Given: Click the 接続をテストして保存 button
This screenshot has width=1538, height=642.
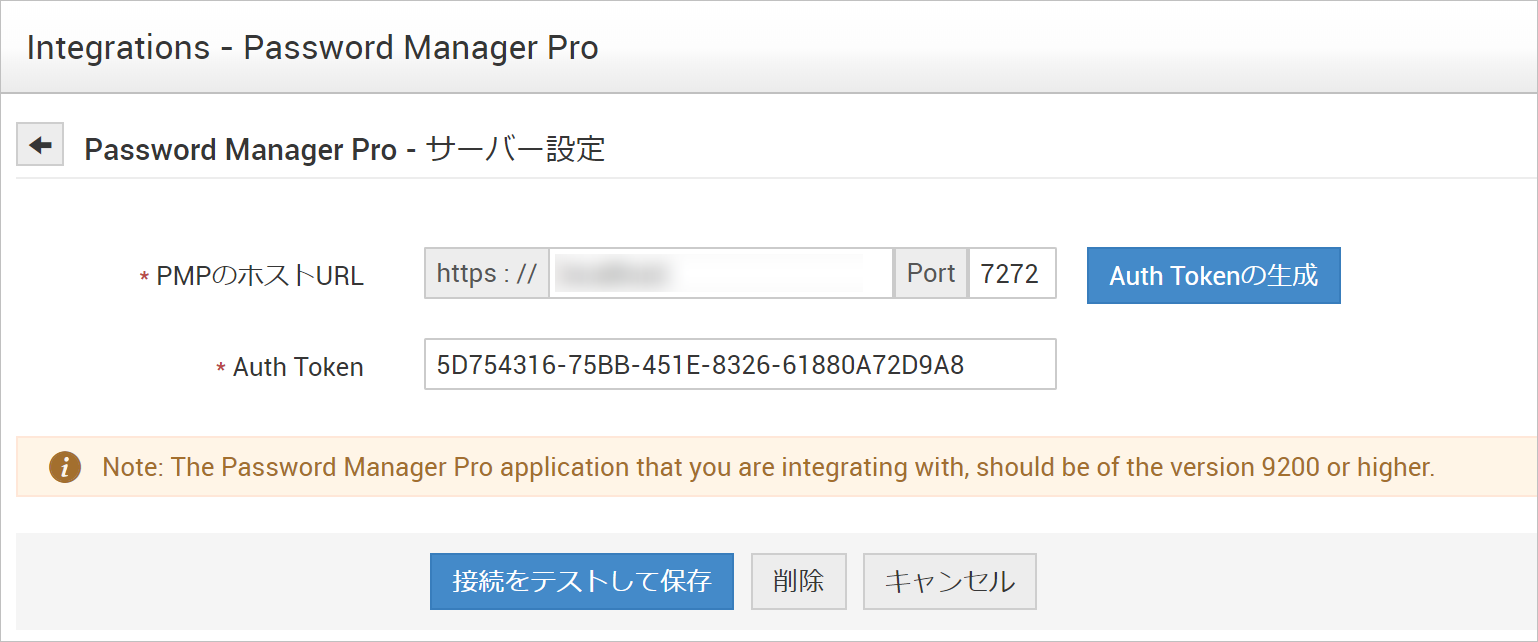Looking at the screenshot, I should [x=581, y=581].
